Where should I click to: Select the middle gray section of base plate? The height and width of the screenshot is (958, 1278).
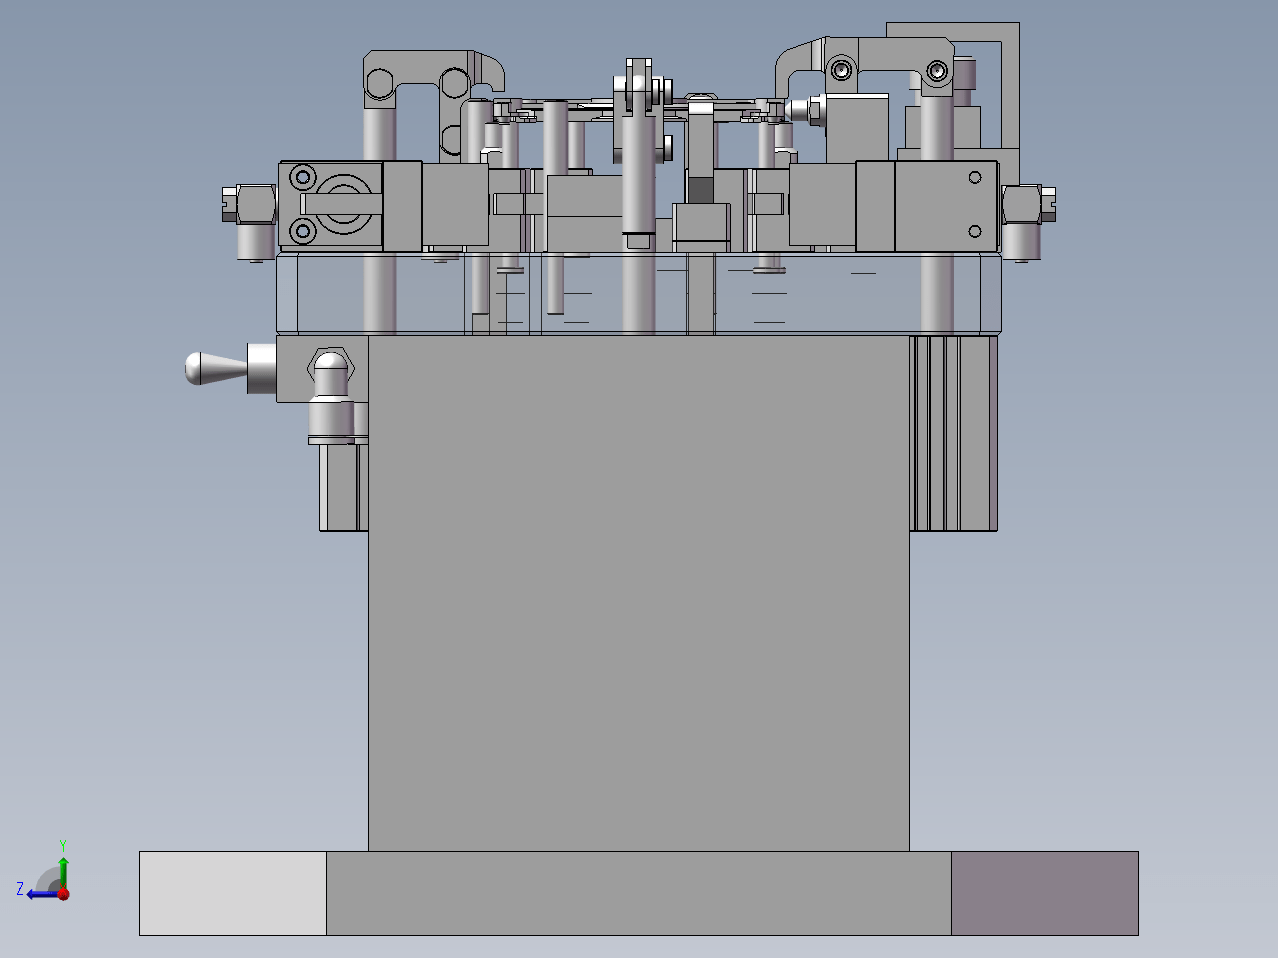(638, 893)
